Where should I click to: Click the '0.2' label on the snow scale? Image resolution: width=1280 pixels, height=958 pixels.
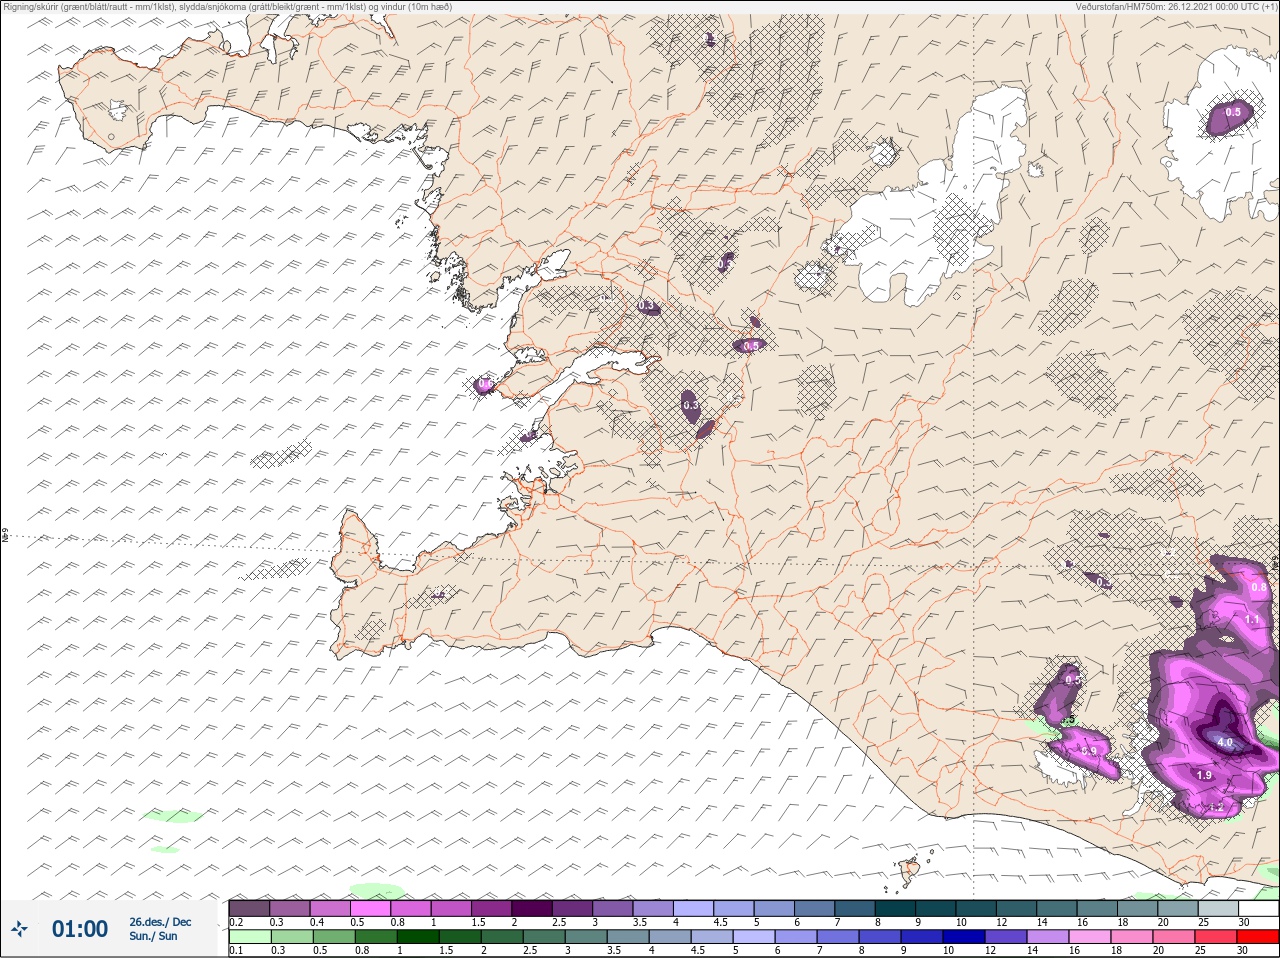pyautogui.click(x=236, y=922)
